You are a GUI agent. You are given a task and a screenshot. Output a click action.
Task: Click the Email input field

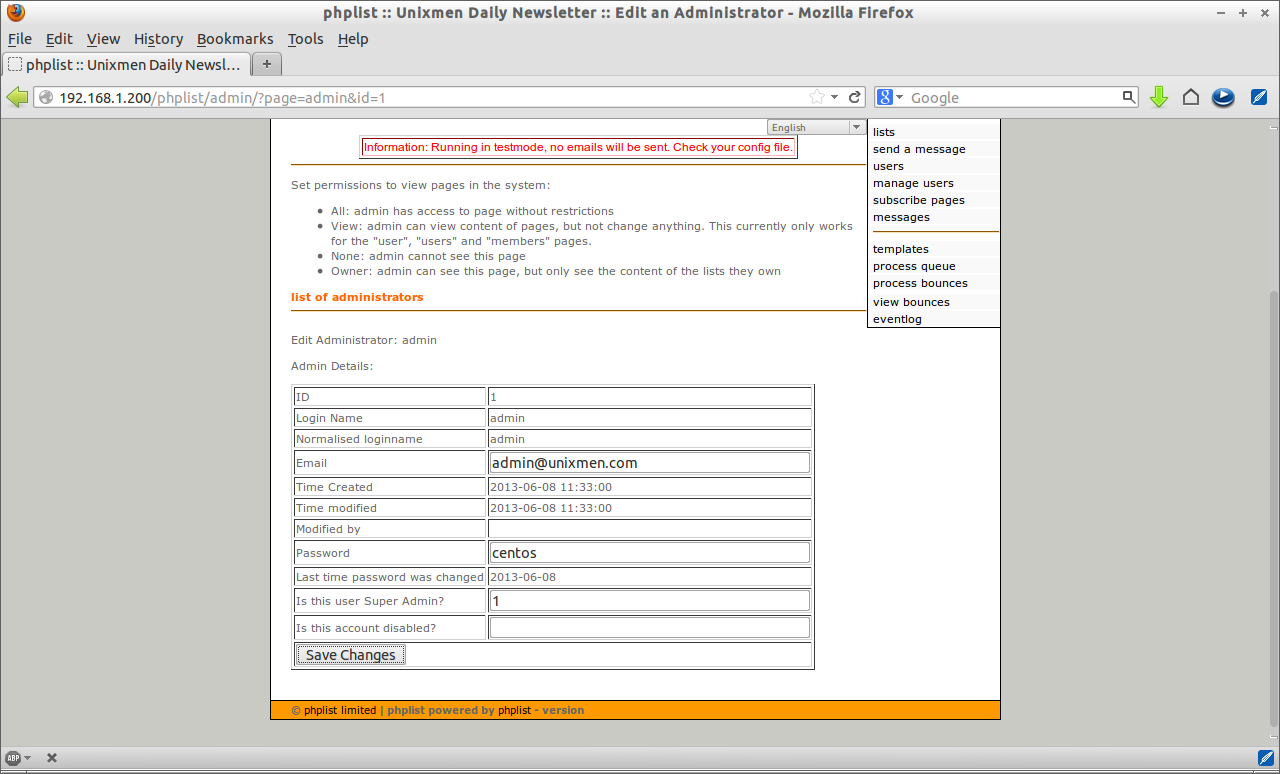649,463
